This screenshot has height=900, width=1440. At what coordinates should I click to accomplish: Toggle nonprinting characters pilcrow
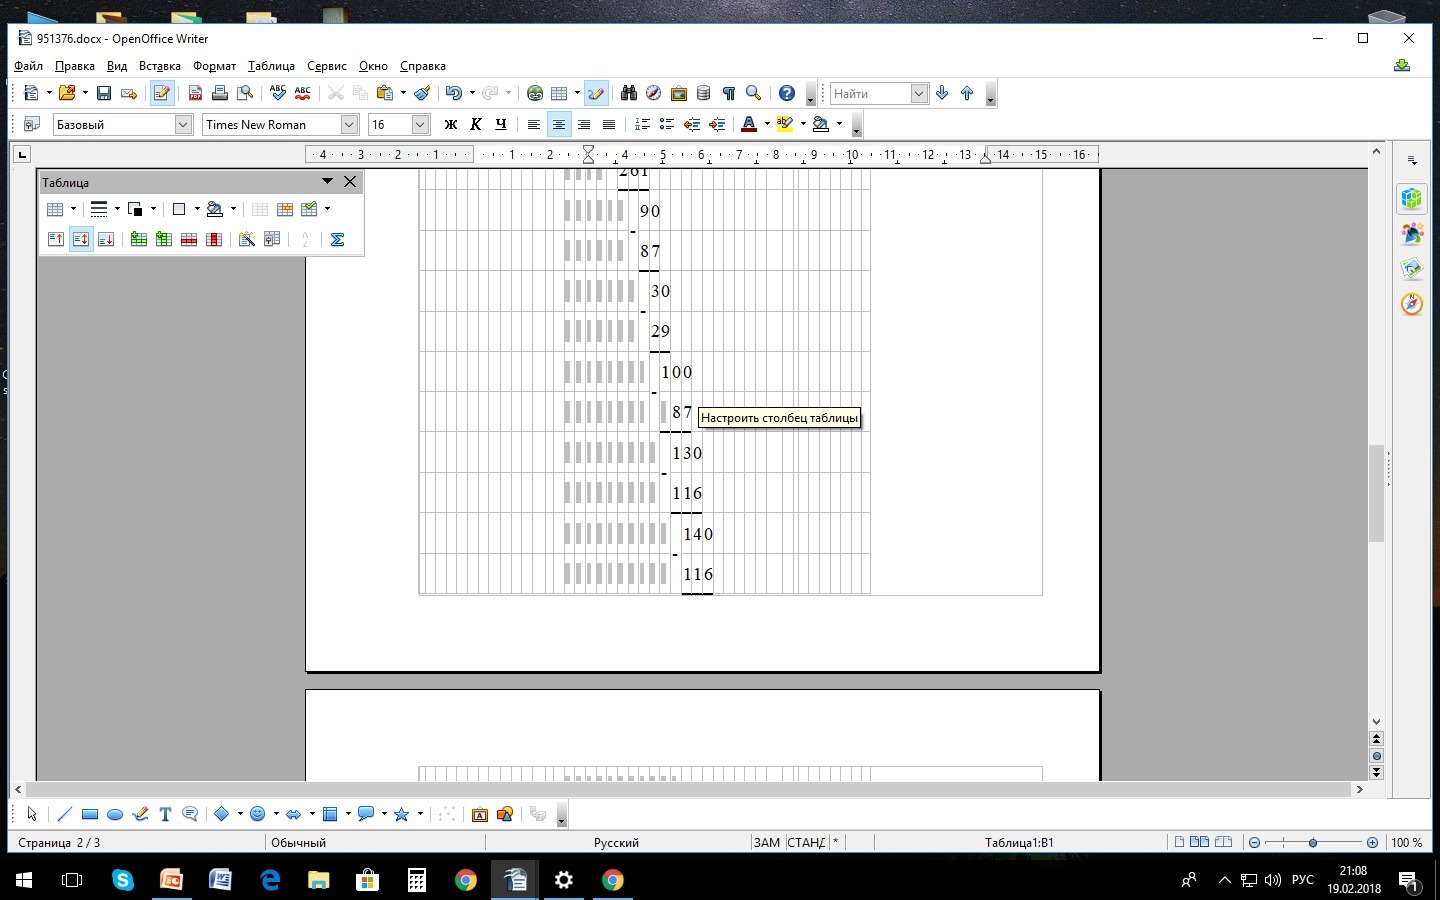(729, 93)
